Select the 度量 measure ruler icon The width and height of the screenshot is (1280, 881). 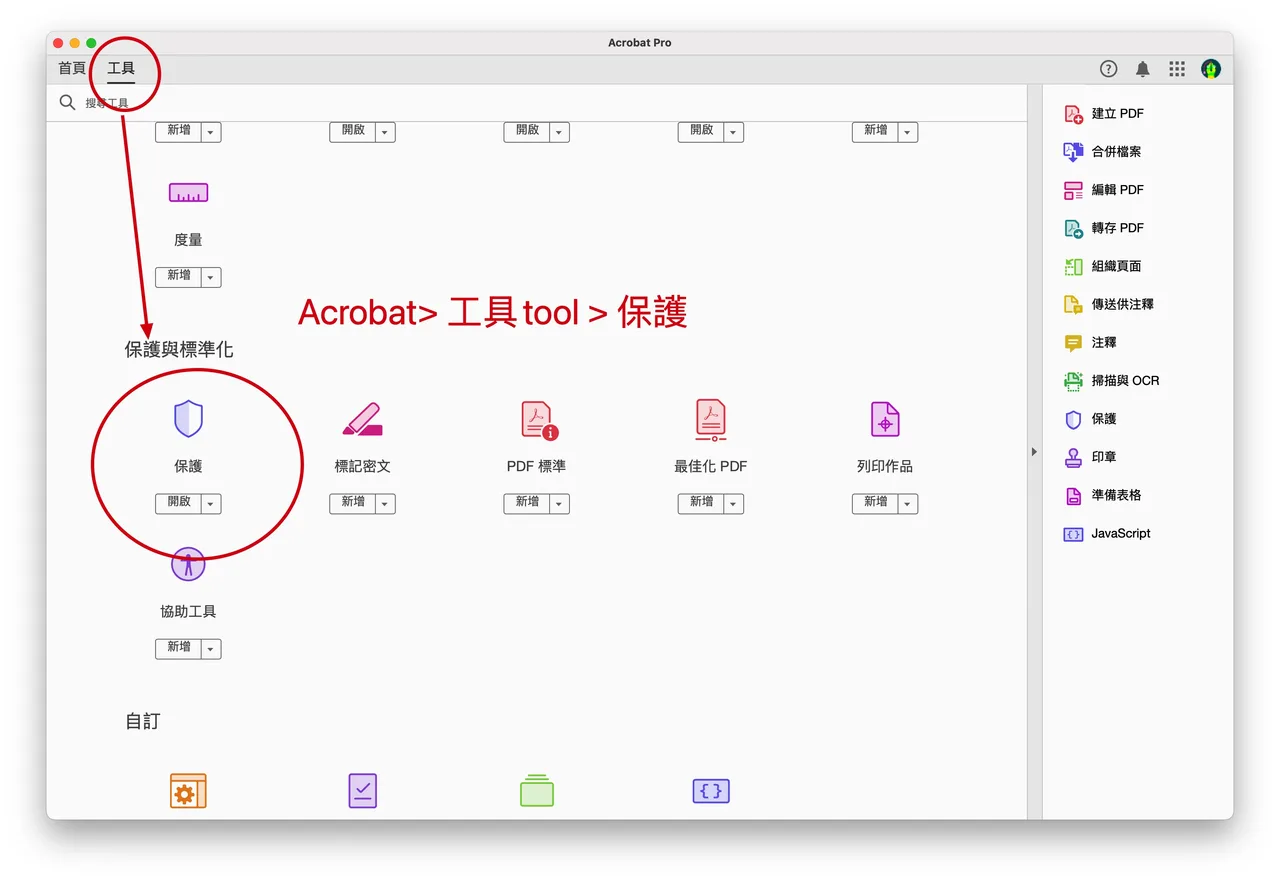(x=188, y=193)
